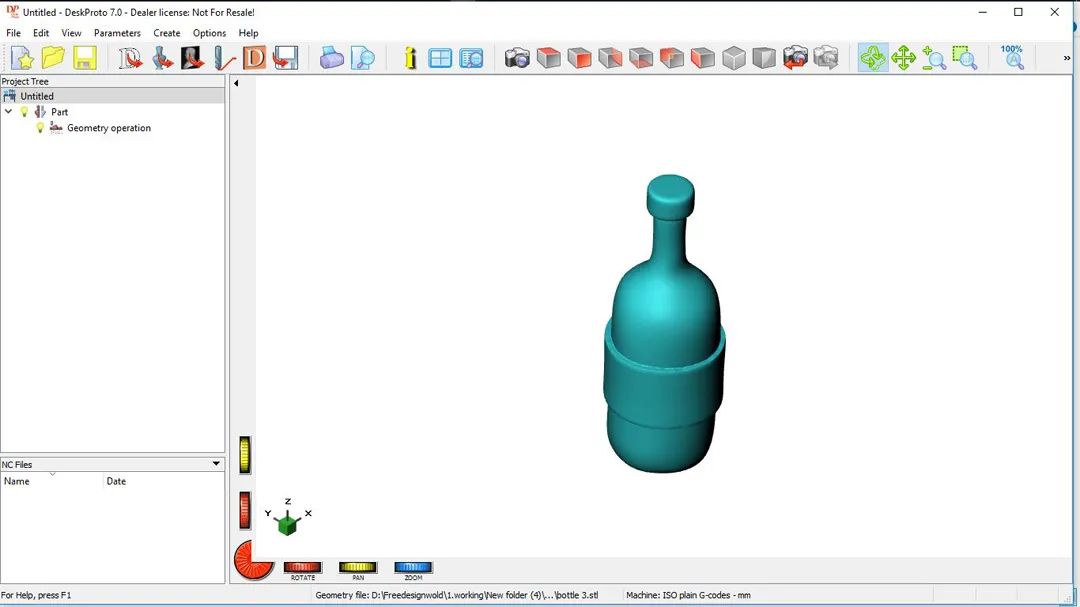Toggle the Geometry operation light bulb

(x=40, y=128)
